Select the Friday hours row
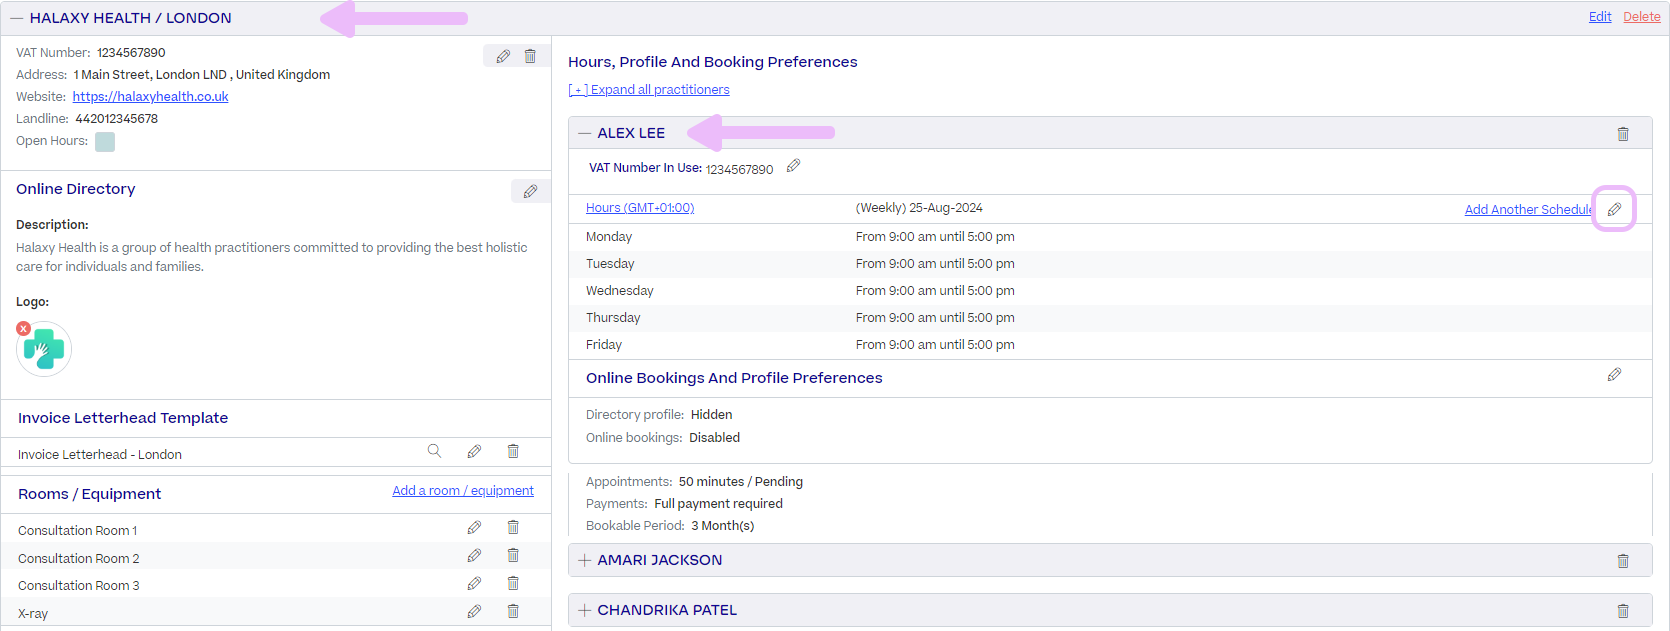 pyautogui.click(x=1110, y=345)
